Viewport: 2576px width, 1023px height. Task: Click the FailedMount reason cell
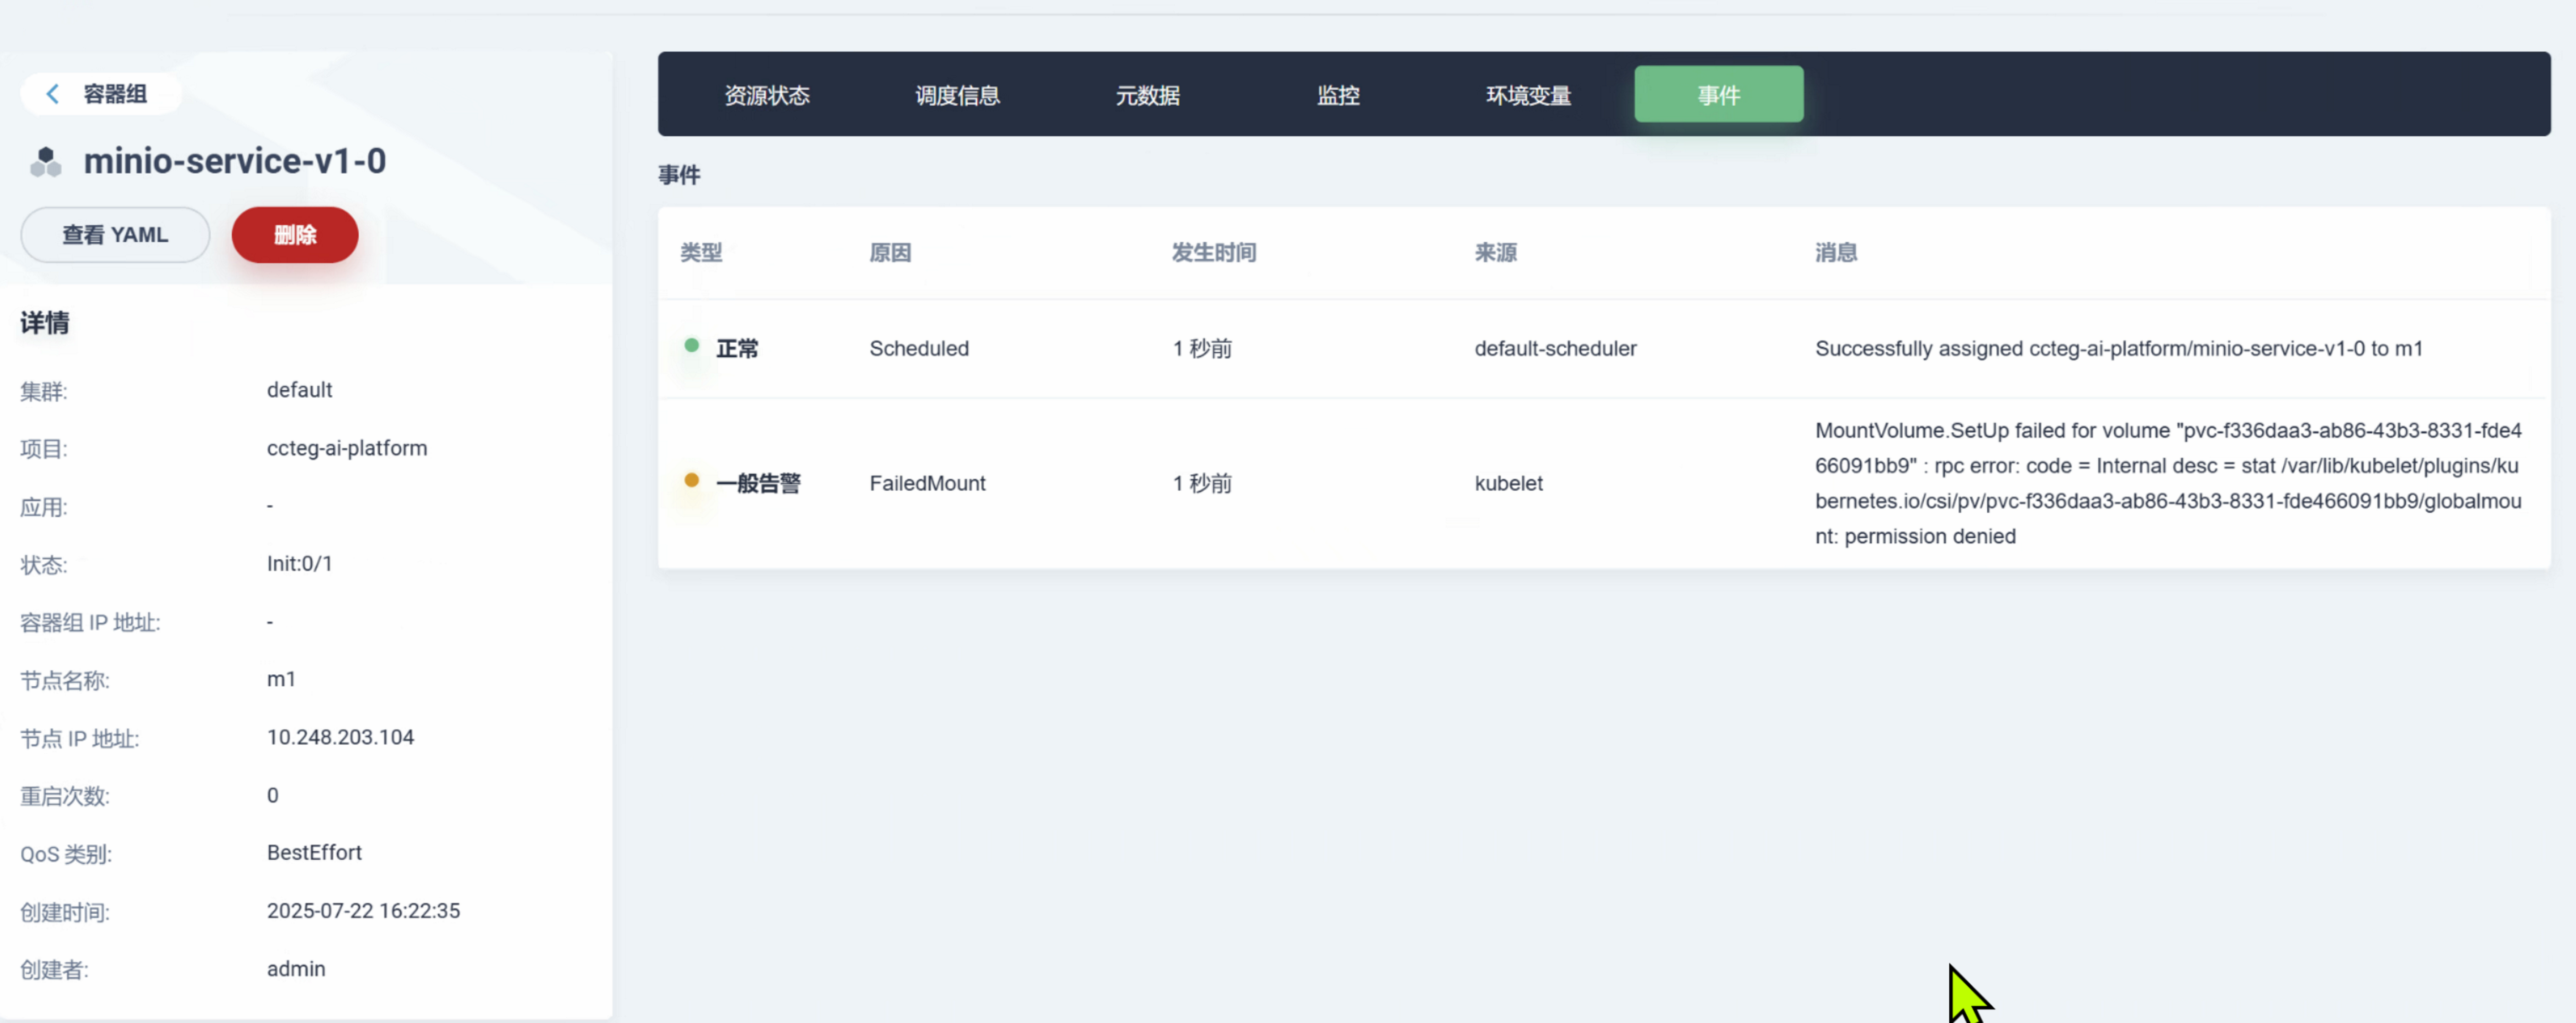pos(927,484)
